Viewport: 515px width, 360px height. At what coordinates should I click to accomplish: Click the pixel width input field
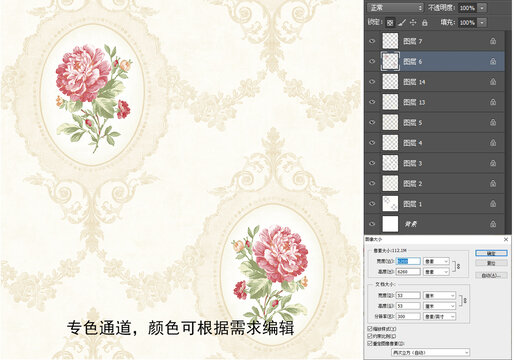(408, 261)
